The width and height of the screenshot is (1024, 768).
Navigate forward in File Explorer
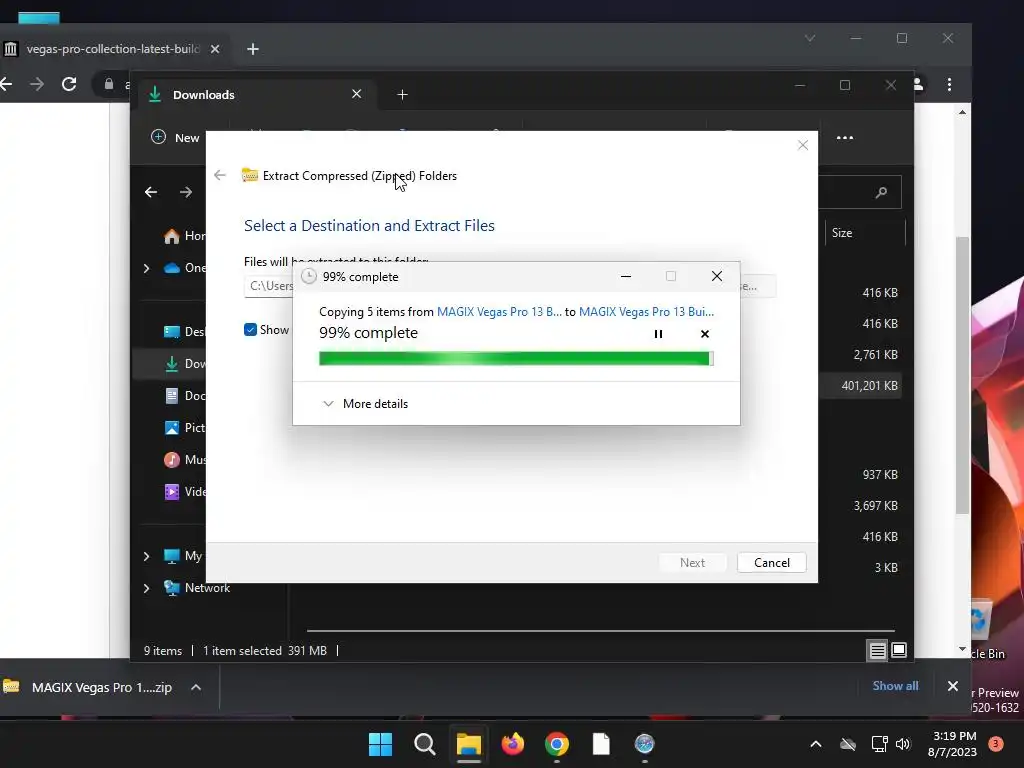pos(186,192)
